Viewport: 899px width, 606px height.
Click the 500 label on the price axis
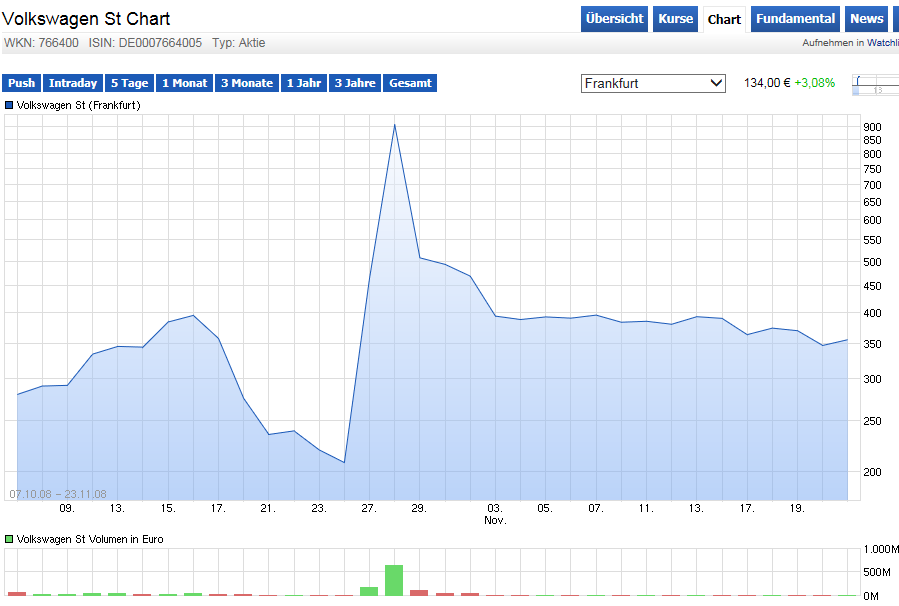[x=872, y=262]
